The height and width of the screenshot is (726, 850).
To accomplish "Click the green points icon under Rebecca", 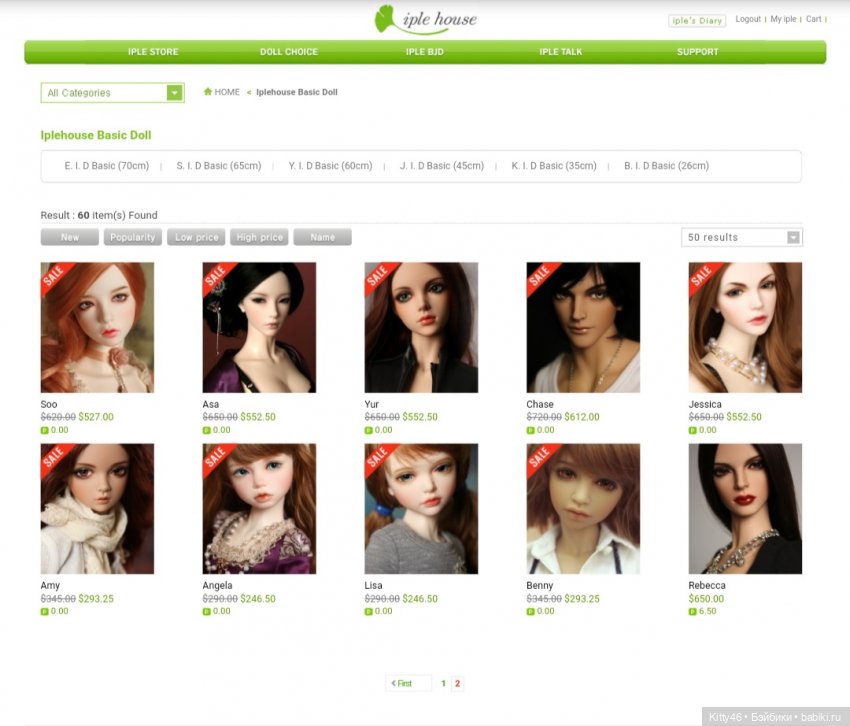I will pos(692,611).
